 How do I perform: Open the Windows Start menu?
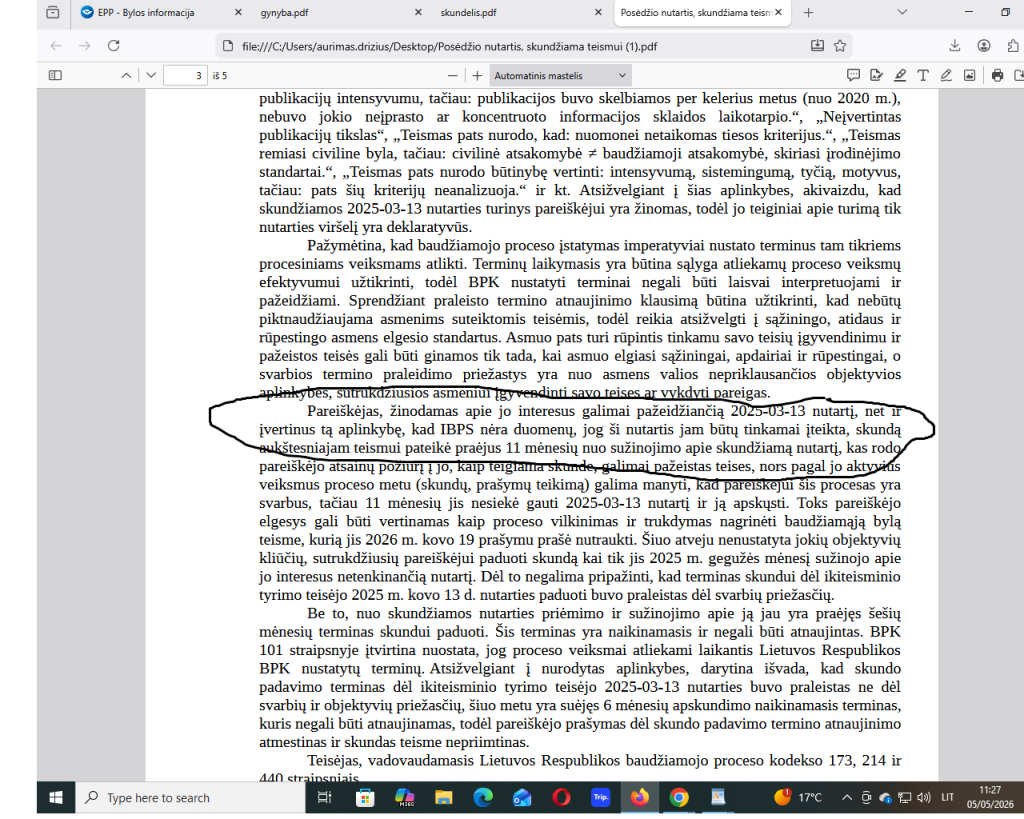click(56, 797)
